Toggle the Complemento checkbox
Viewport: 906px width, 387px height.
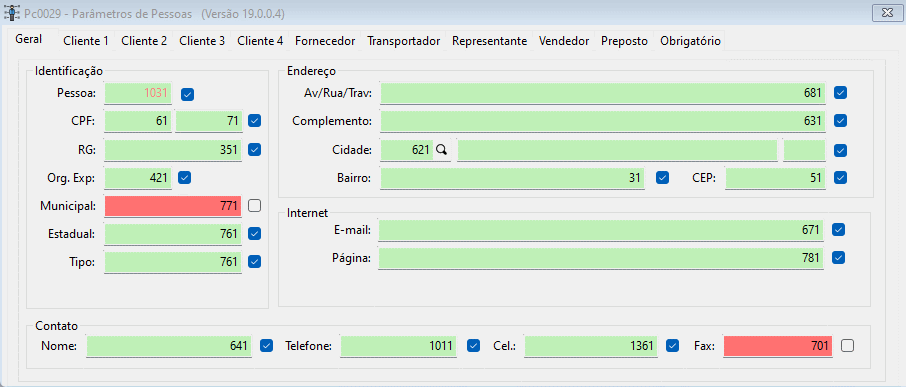(841, 121)
